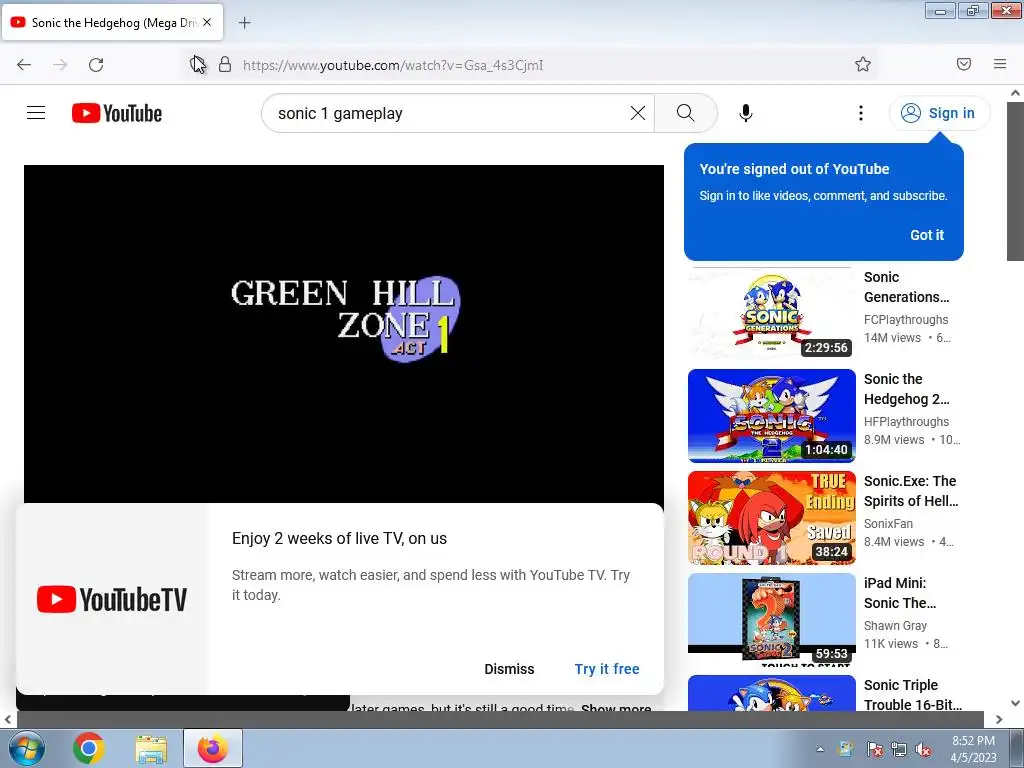The image size is (1024, 768).
Task: Open the network tray icon
Action: click(x=899, y=750)
